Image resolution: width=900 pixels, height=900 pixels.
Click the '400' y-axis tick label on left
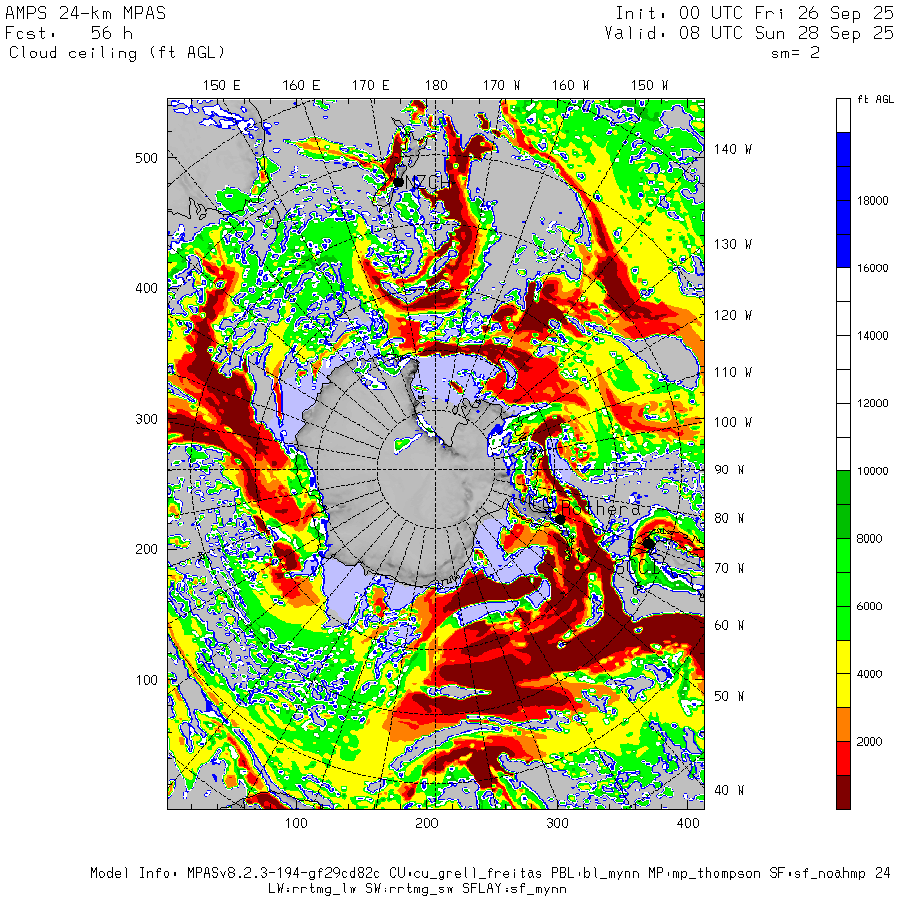[146, 288]
